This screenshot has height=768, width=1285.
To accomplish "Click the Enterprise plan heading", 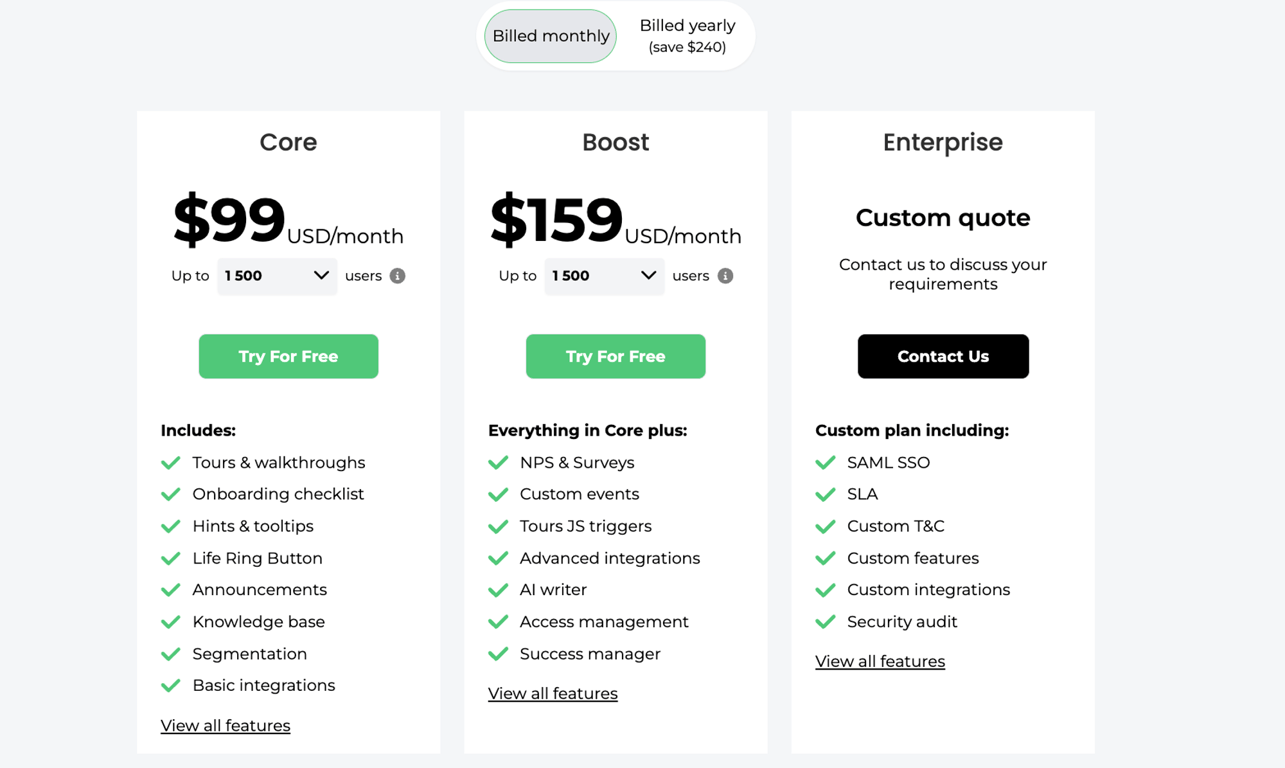I will tap(942, 142).
